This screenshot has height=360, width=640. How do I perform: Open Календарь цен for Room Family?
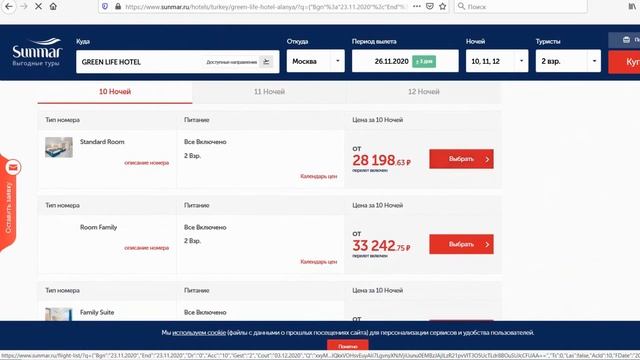(x=318, y=262)
